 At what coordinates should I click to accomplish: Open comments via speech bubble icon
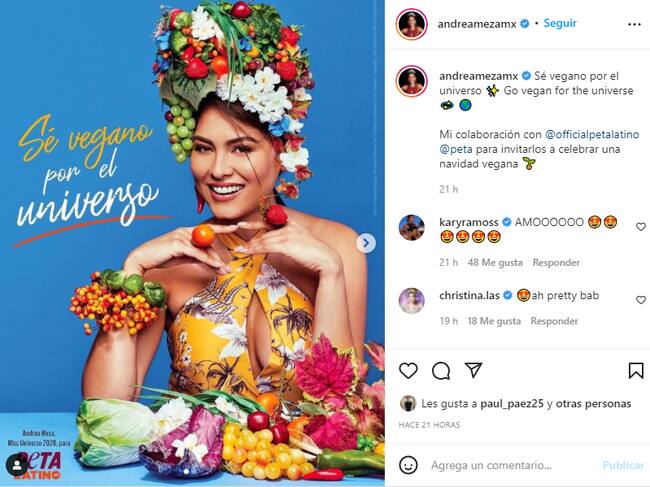point(440,371)
